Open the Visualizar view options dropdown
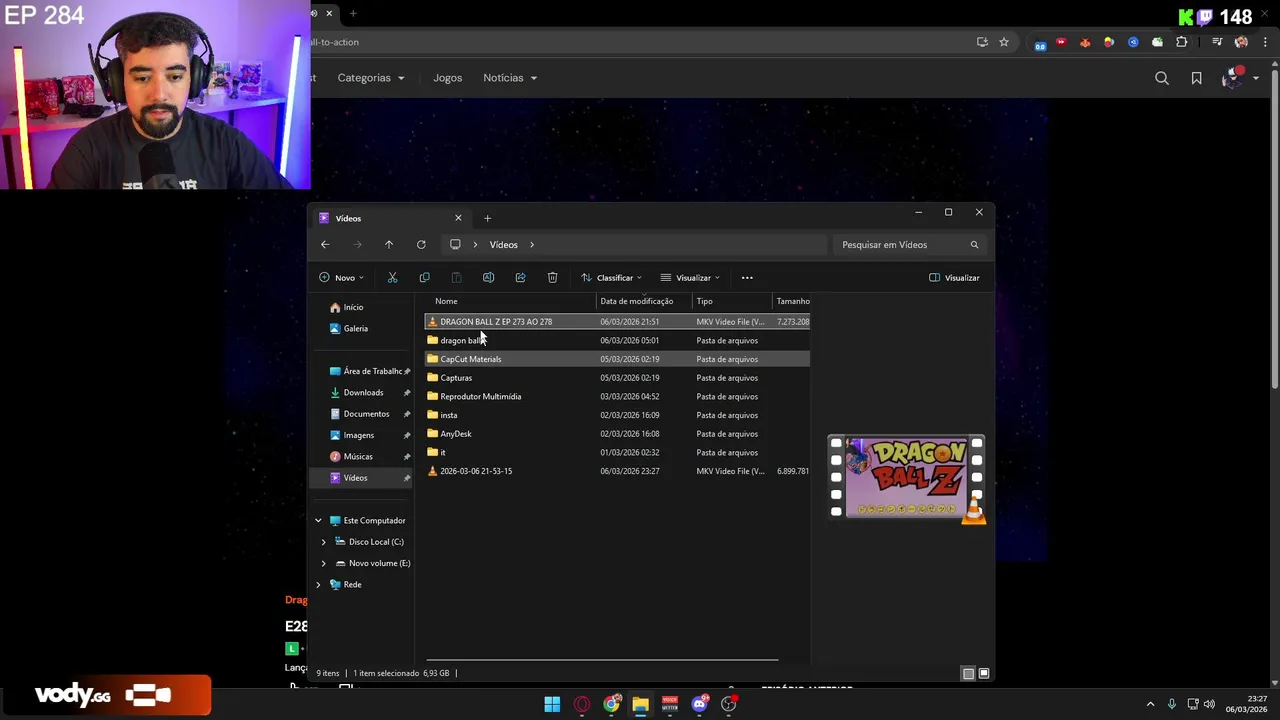The height and width of the screenshot is (720, 1280). click(x=690, y=277)
